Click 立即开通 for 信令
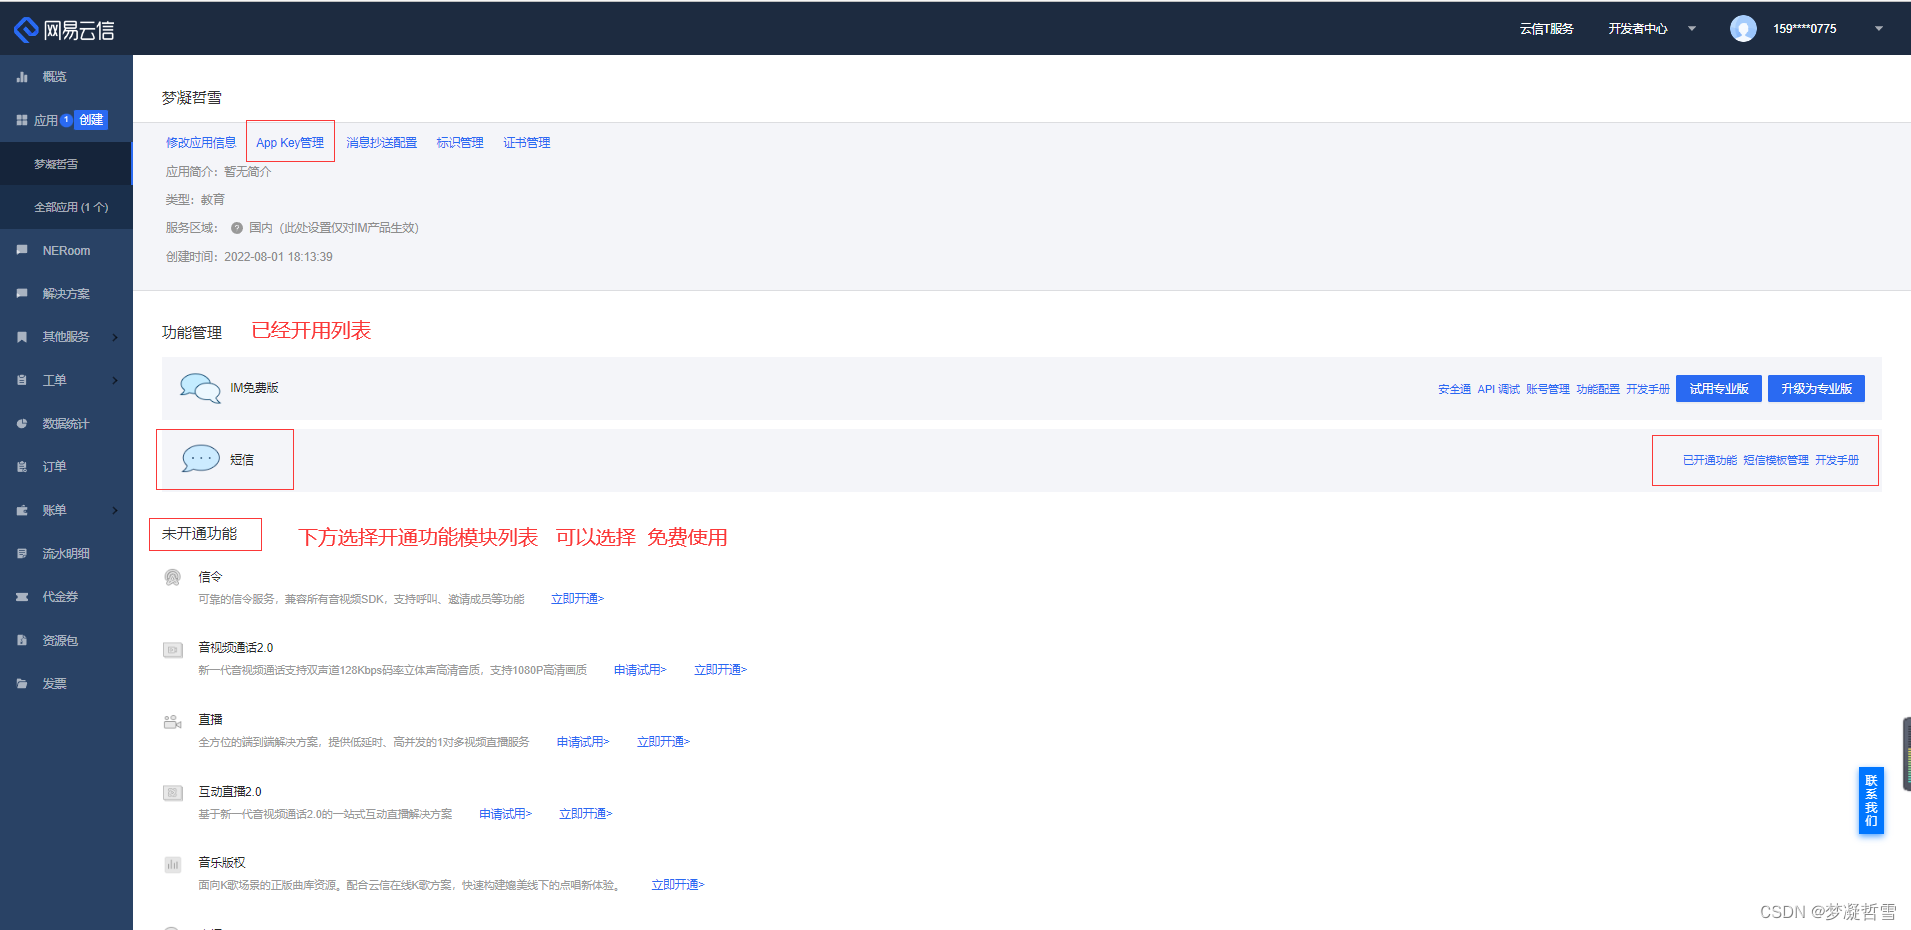Image resolution: width=1911 pixels, height=930 pixels. (x=578, y=599)
